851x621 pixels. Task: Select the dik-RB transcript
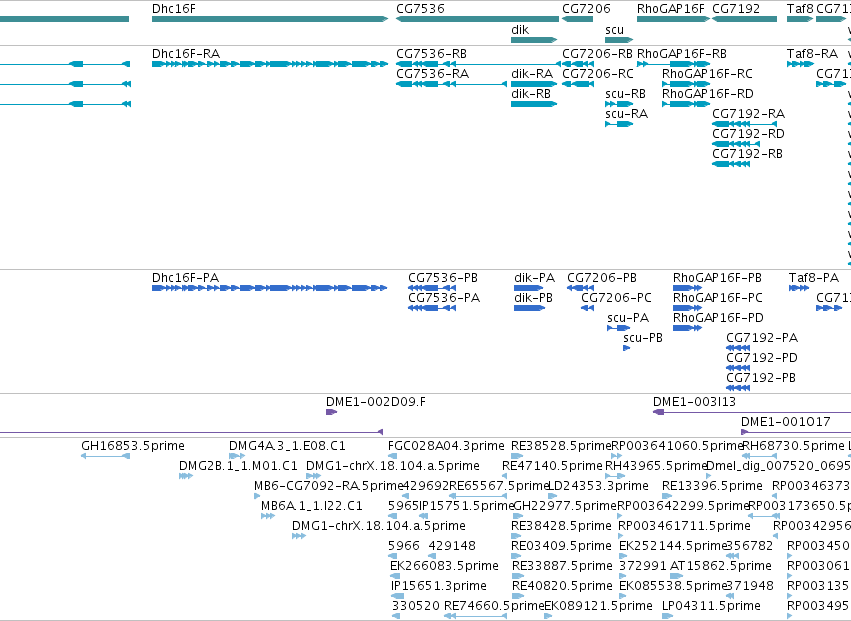tap(534, 104)
